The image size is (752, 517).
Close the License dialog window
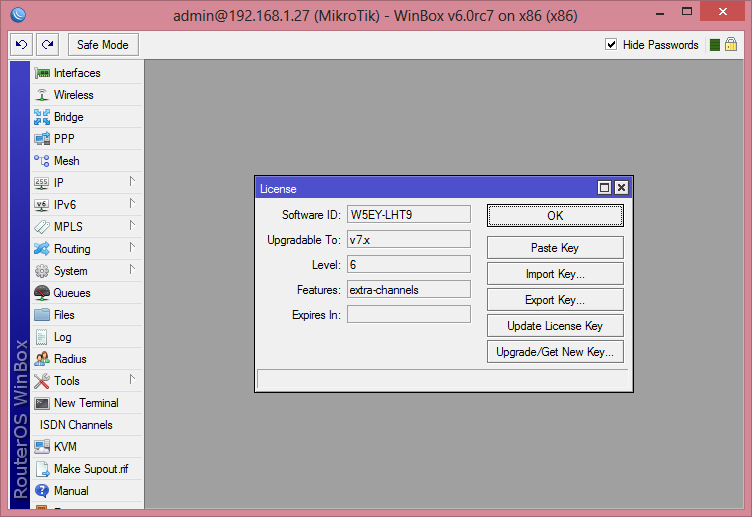pyautogui.click(x=621, y=188)
